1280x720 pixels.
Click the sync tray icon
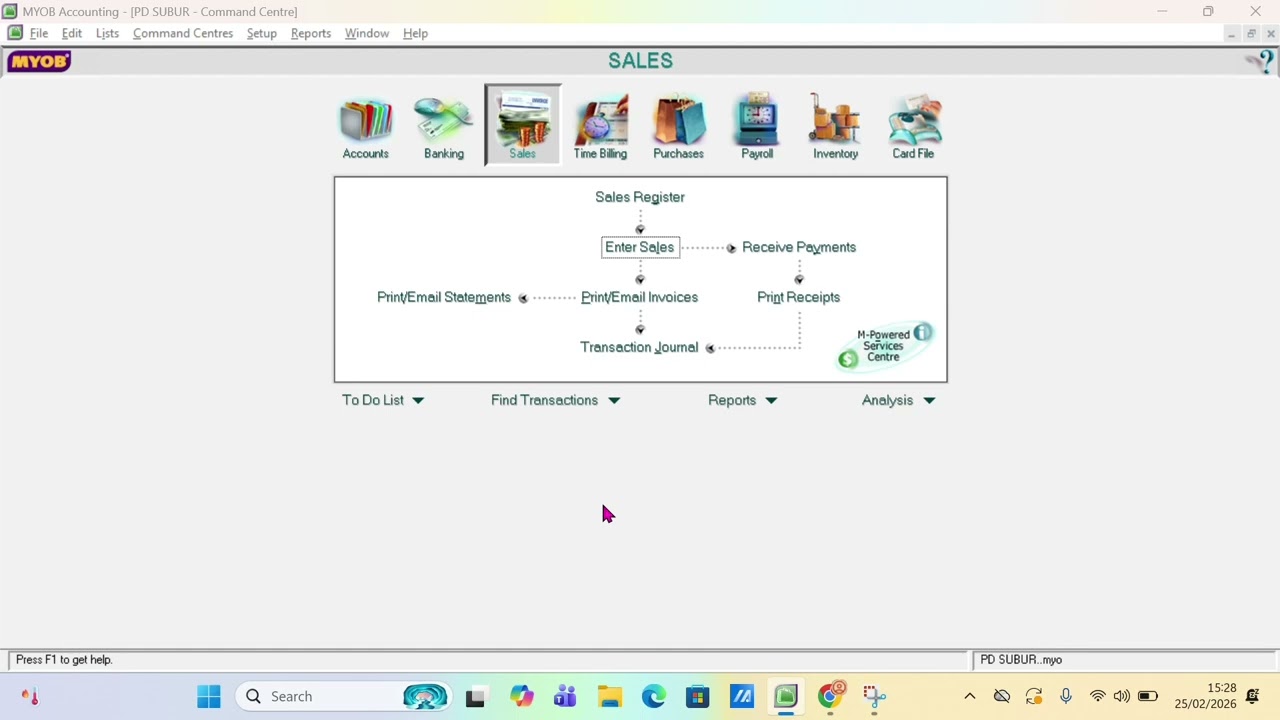pos(1034,696)
